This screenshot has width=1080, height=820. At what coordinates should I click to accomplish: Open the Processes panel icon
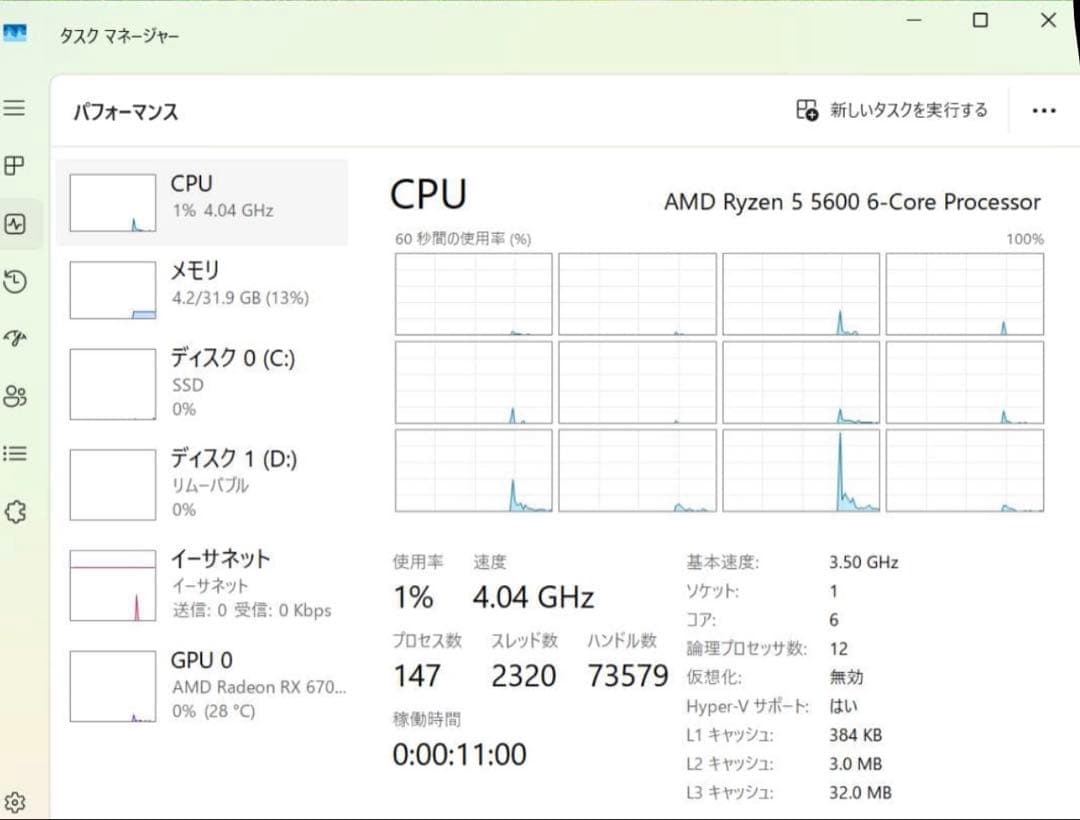tap(15, 166)
